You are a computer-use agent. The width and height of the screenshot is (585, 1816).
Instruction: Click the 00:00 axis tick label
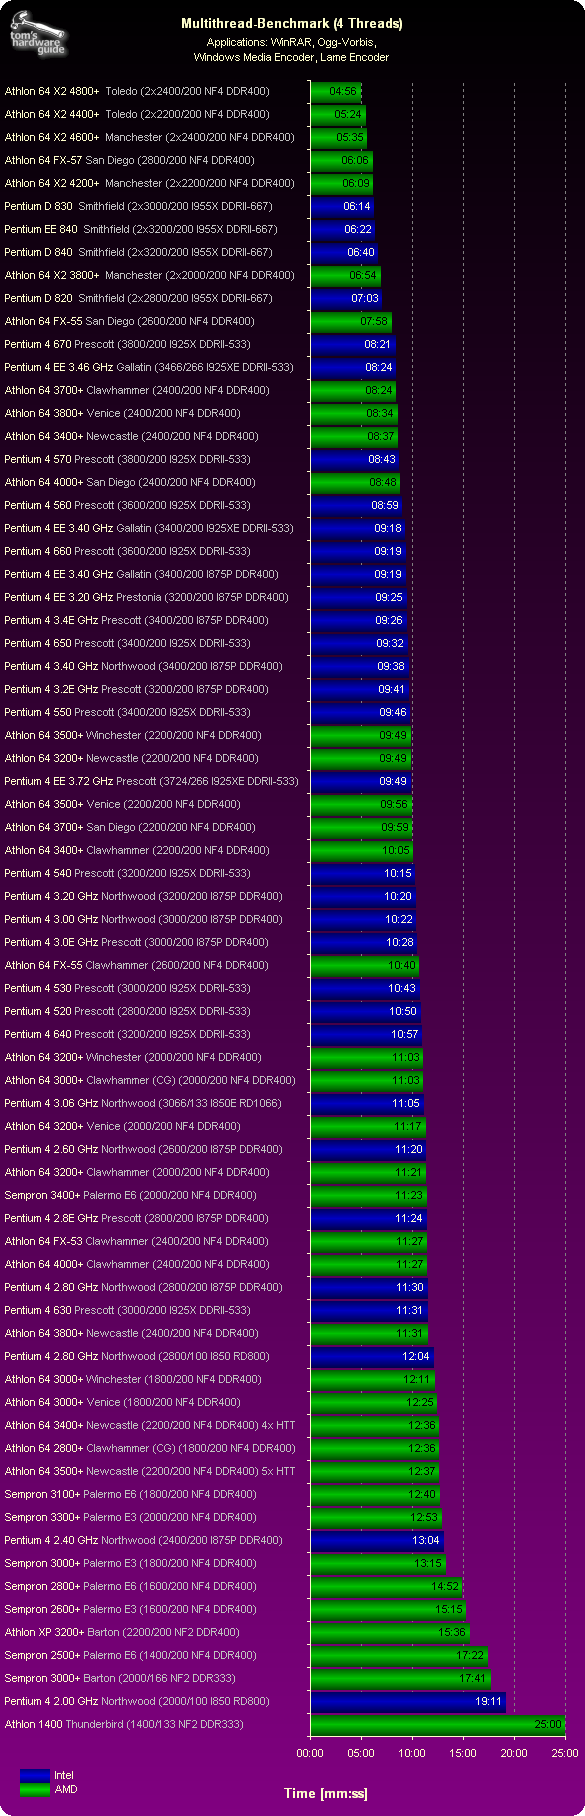(x=310, y=1753)
